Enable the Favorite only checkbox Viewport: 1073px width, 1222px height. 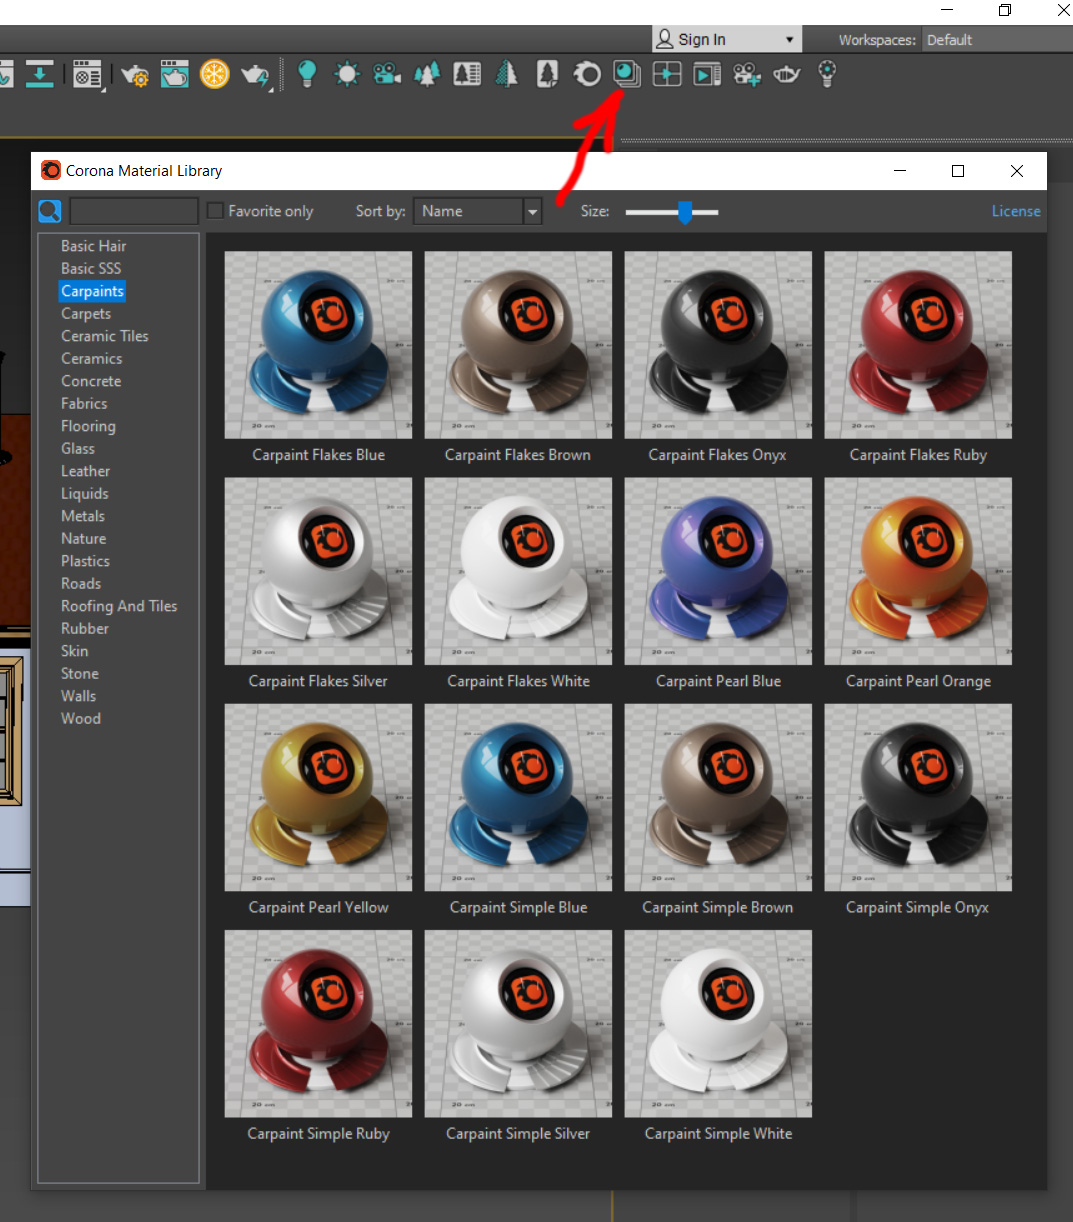(215, 211)
